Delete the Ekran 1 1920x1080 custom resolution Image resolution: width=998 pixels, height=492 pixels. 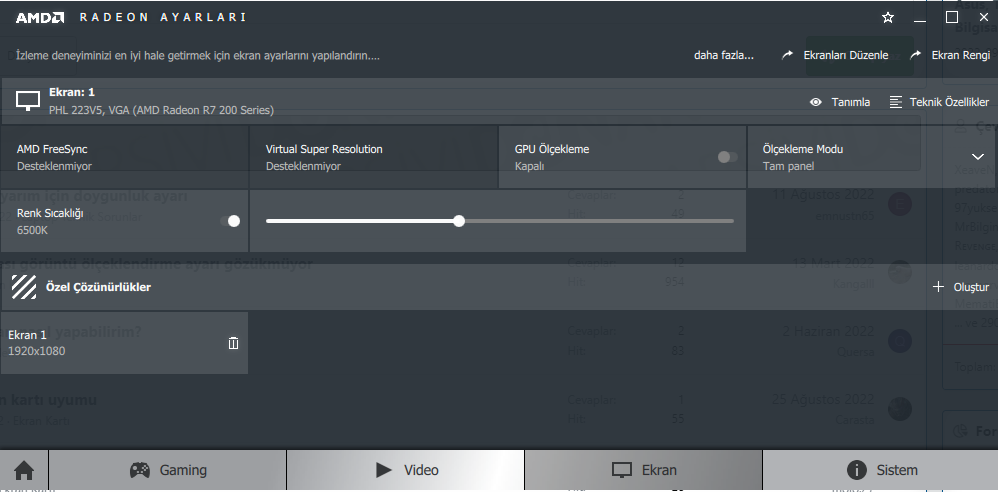(234, 343)
